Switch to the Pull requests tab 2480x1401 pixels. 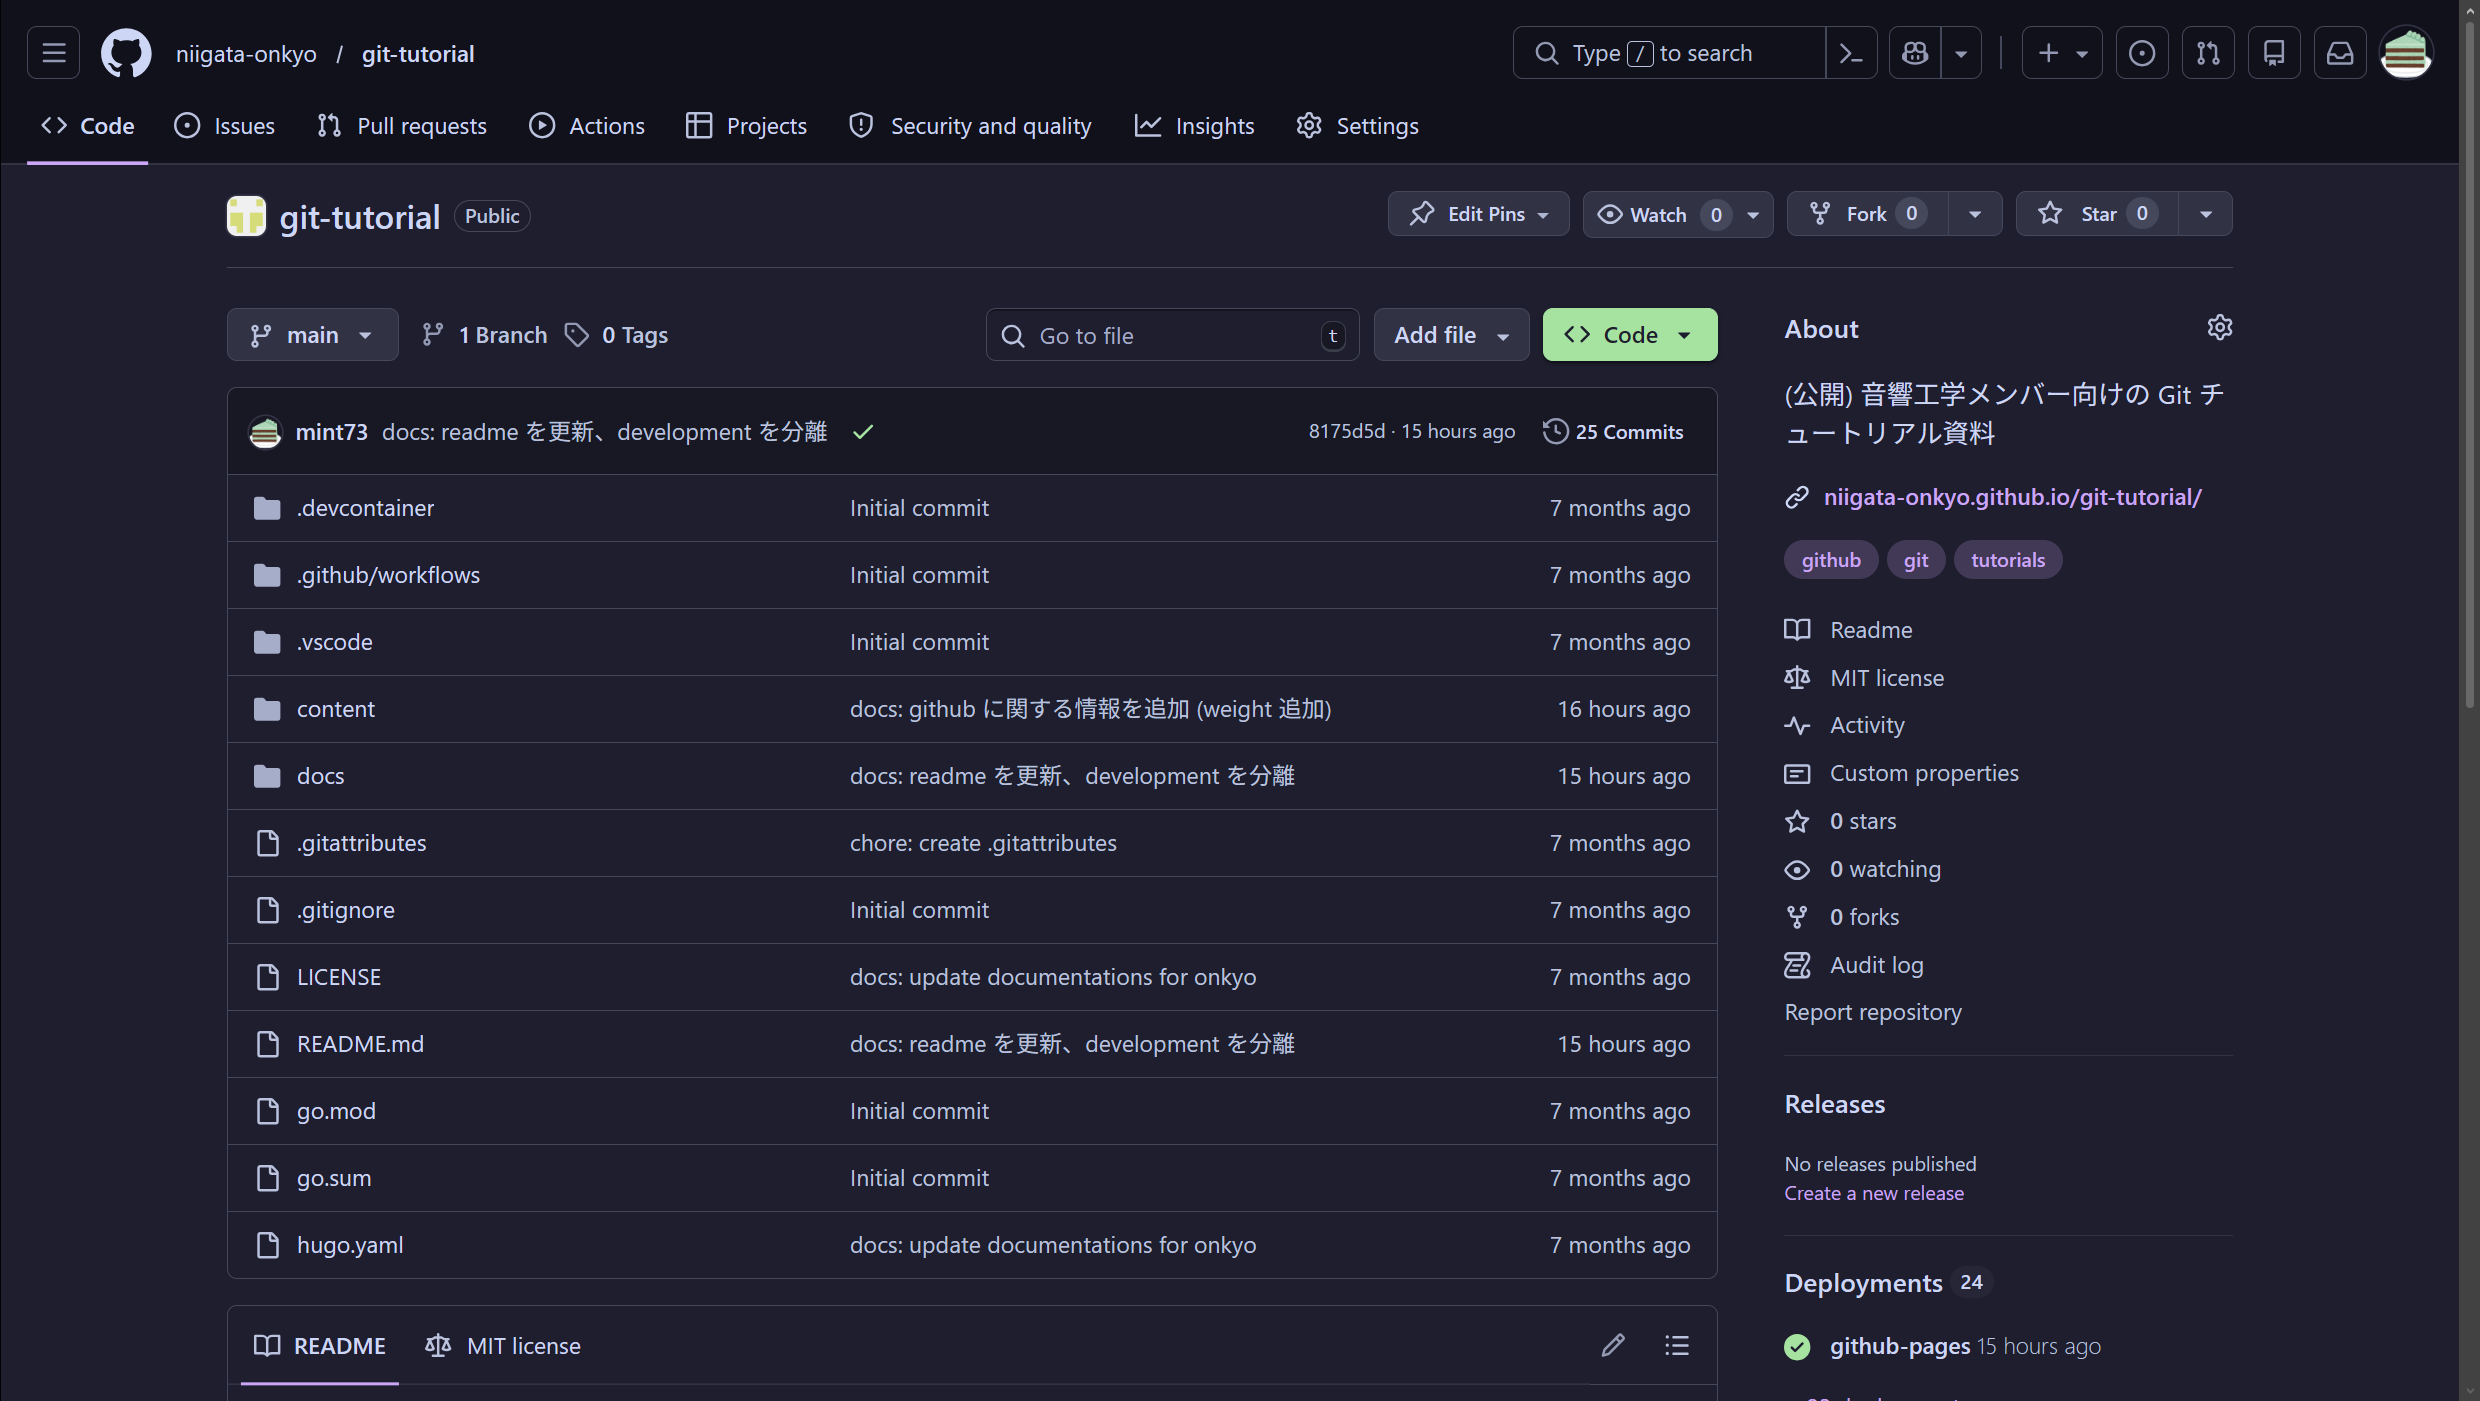tap(402, 126)
